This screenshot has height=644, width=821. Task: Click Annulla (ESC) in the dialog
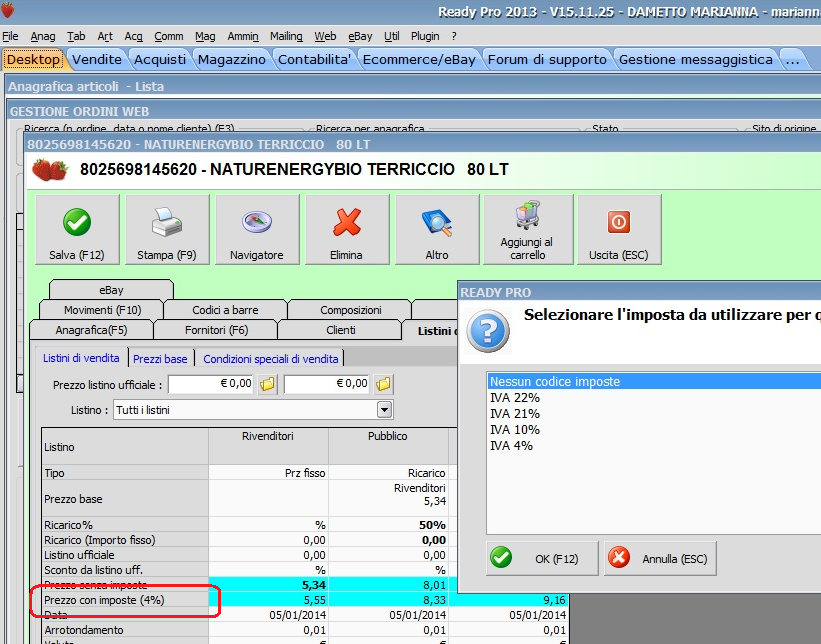coord(660,559)
